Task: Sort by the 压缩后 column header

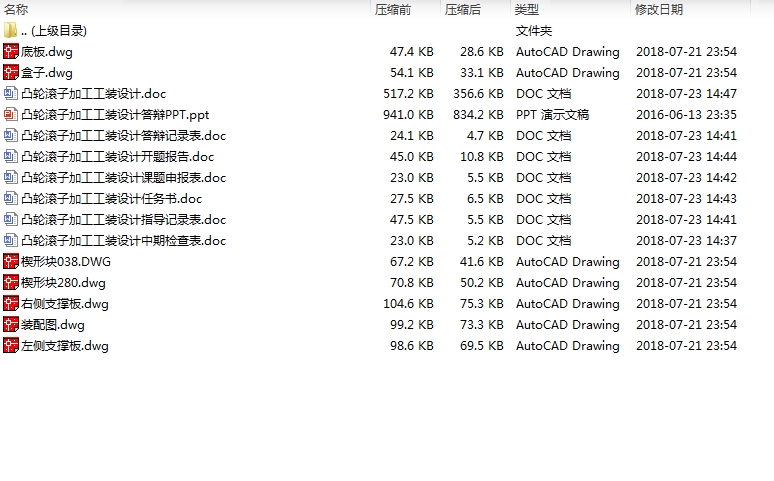Action: point(463,9)
